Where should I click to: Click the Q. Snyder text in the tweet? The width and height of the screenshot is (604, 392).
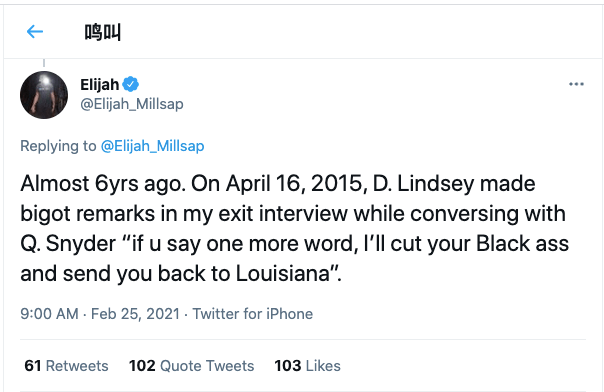[x=68, y=244]
